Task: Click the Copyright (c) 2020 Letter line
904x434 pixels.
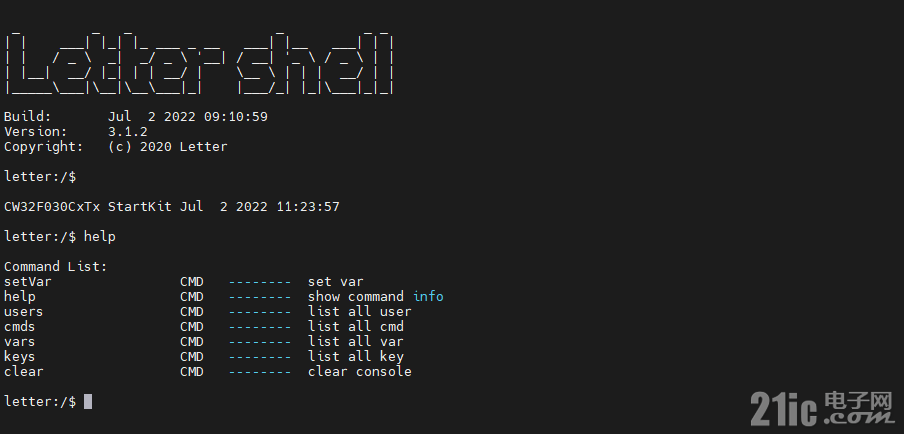Action: coord(116,147)
